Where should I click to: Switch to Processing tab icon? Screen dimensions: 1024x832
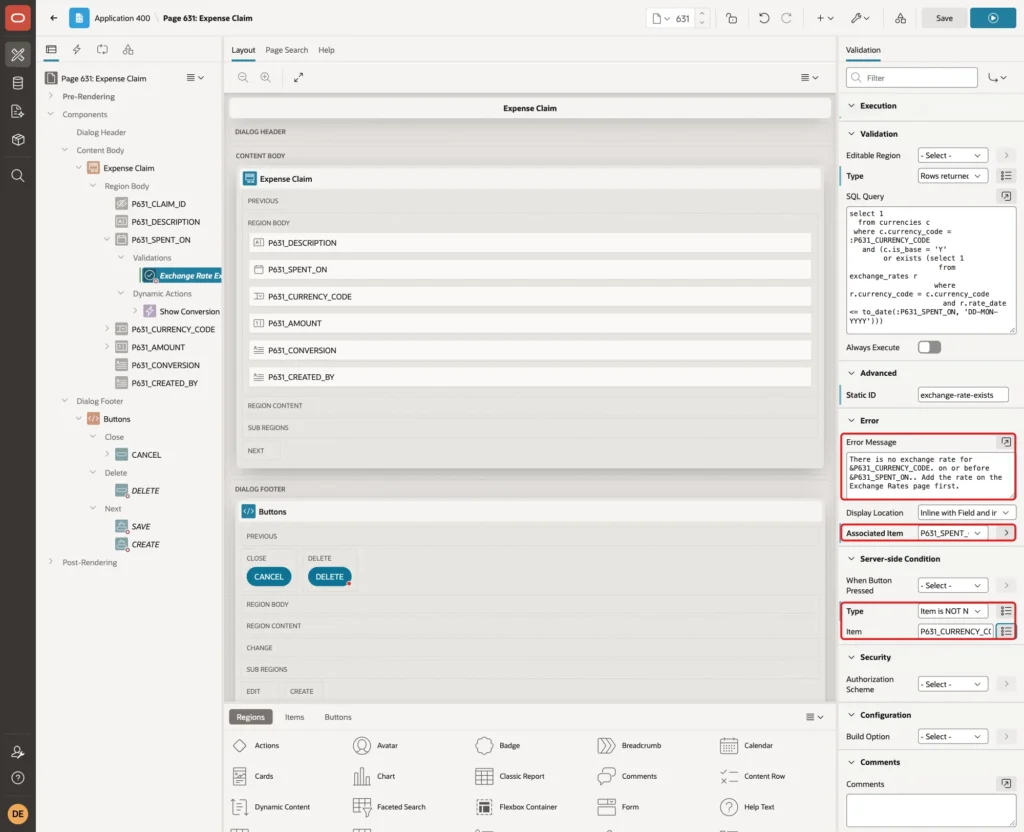103,50
